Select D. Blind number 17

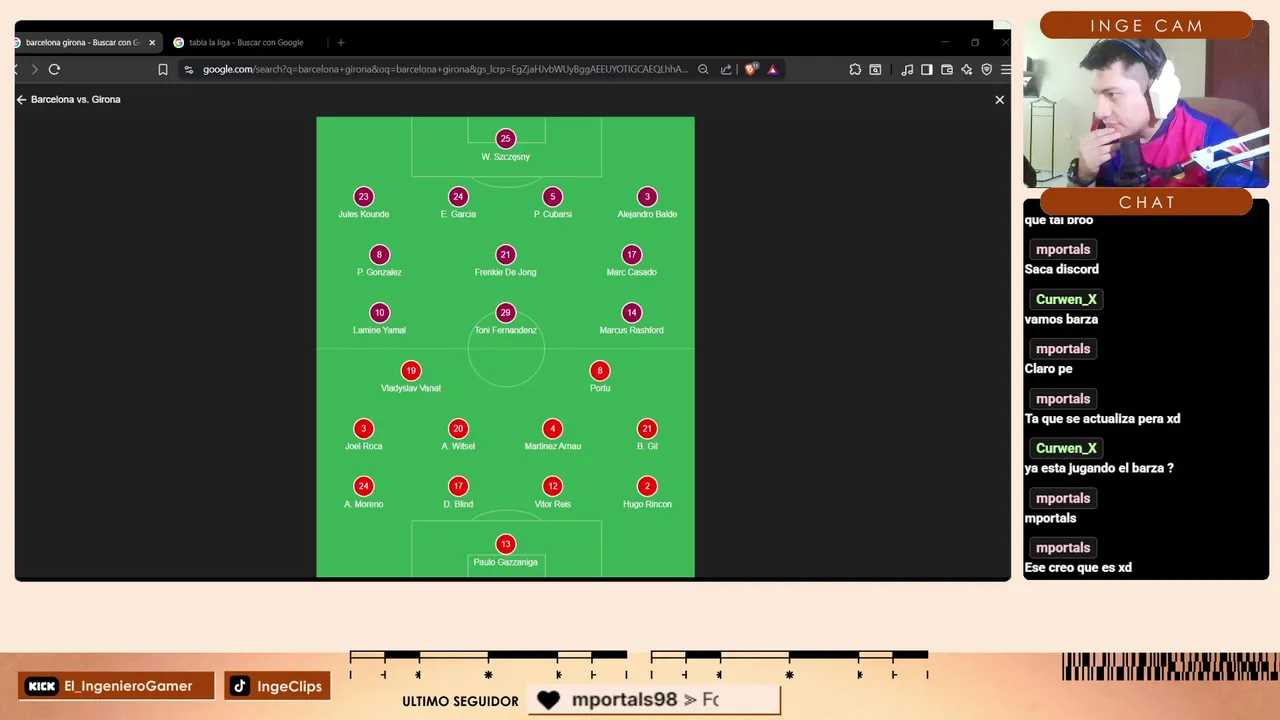click(x=458, y=493)
